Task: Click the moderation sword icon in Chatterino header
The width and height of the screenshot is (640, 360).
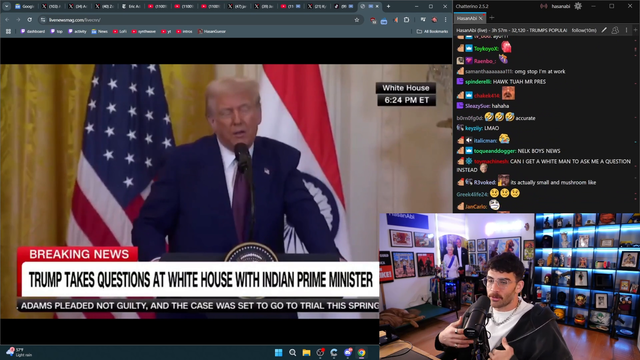Action: [x=604, y=30]
